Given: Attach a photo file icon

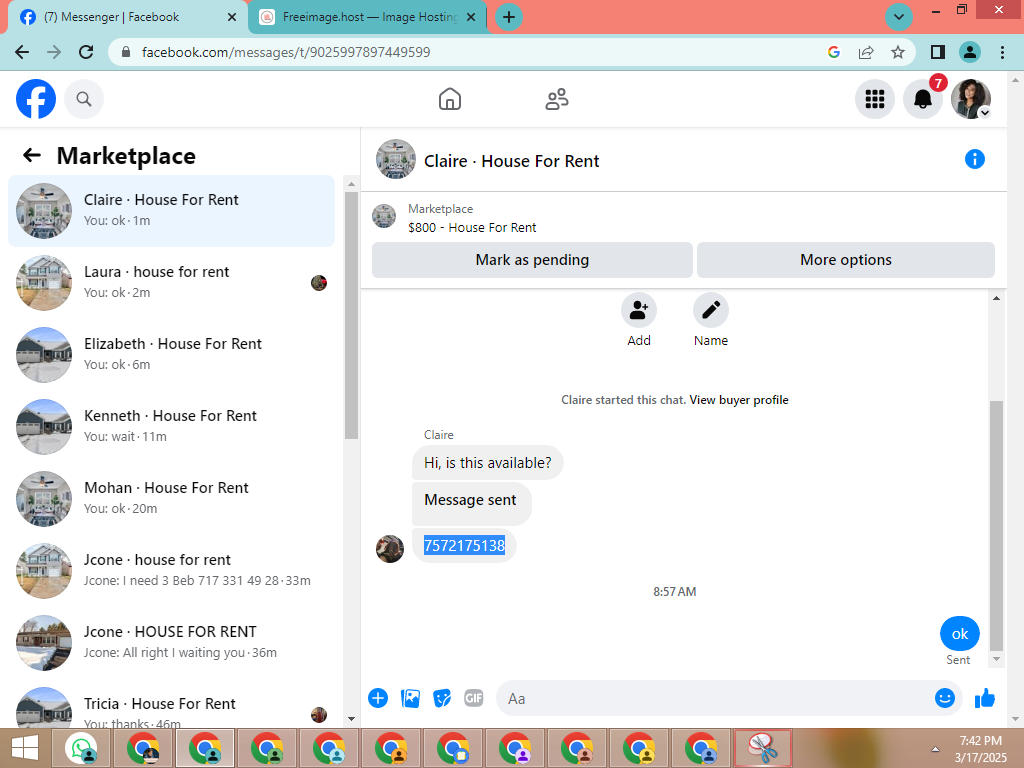Looking at the screenshot, I should coord(410,698).
